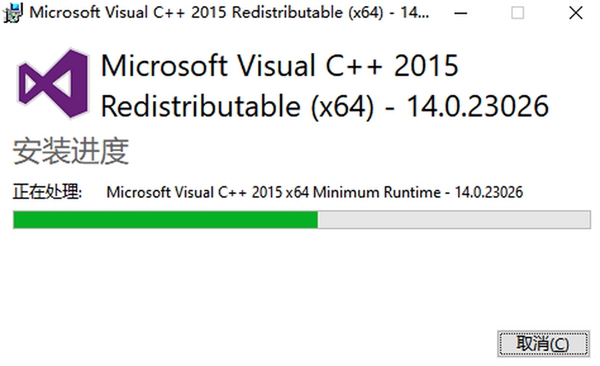
Task: Click the 安装进度 heading
Action: pos(71,152)
